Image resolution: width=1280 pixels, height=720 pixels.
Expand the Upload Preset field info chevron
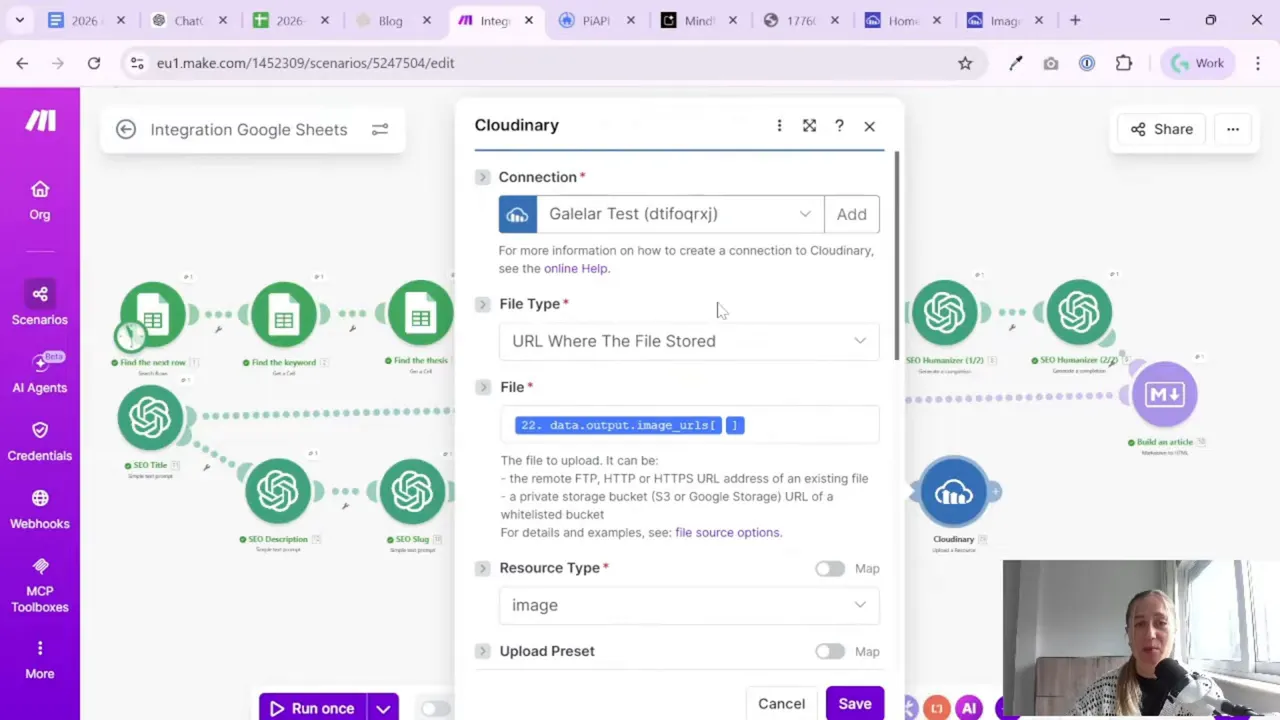point(483,651)
